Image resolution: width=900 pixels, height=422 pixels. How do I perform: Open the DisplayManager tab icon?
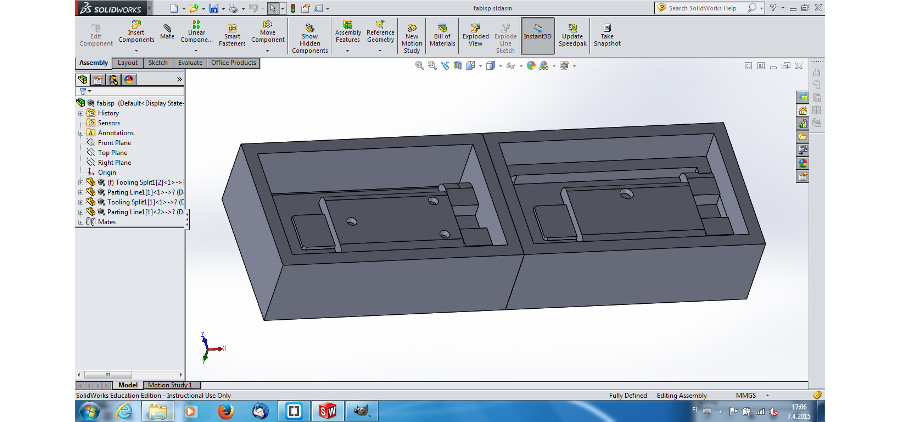(x=129, y=80)
